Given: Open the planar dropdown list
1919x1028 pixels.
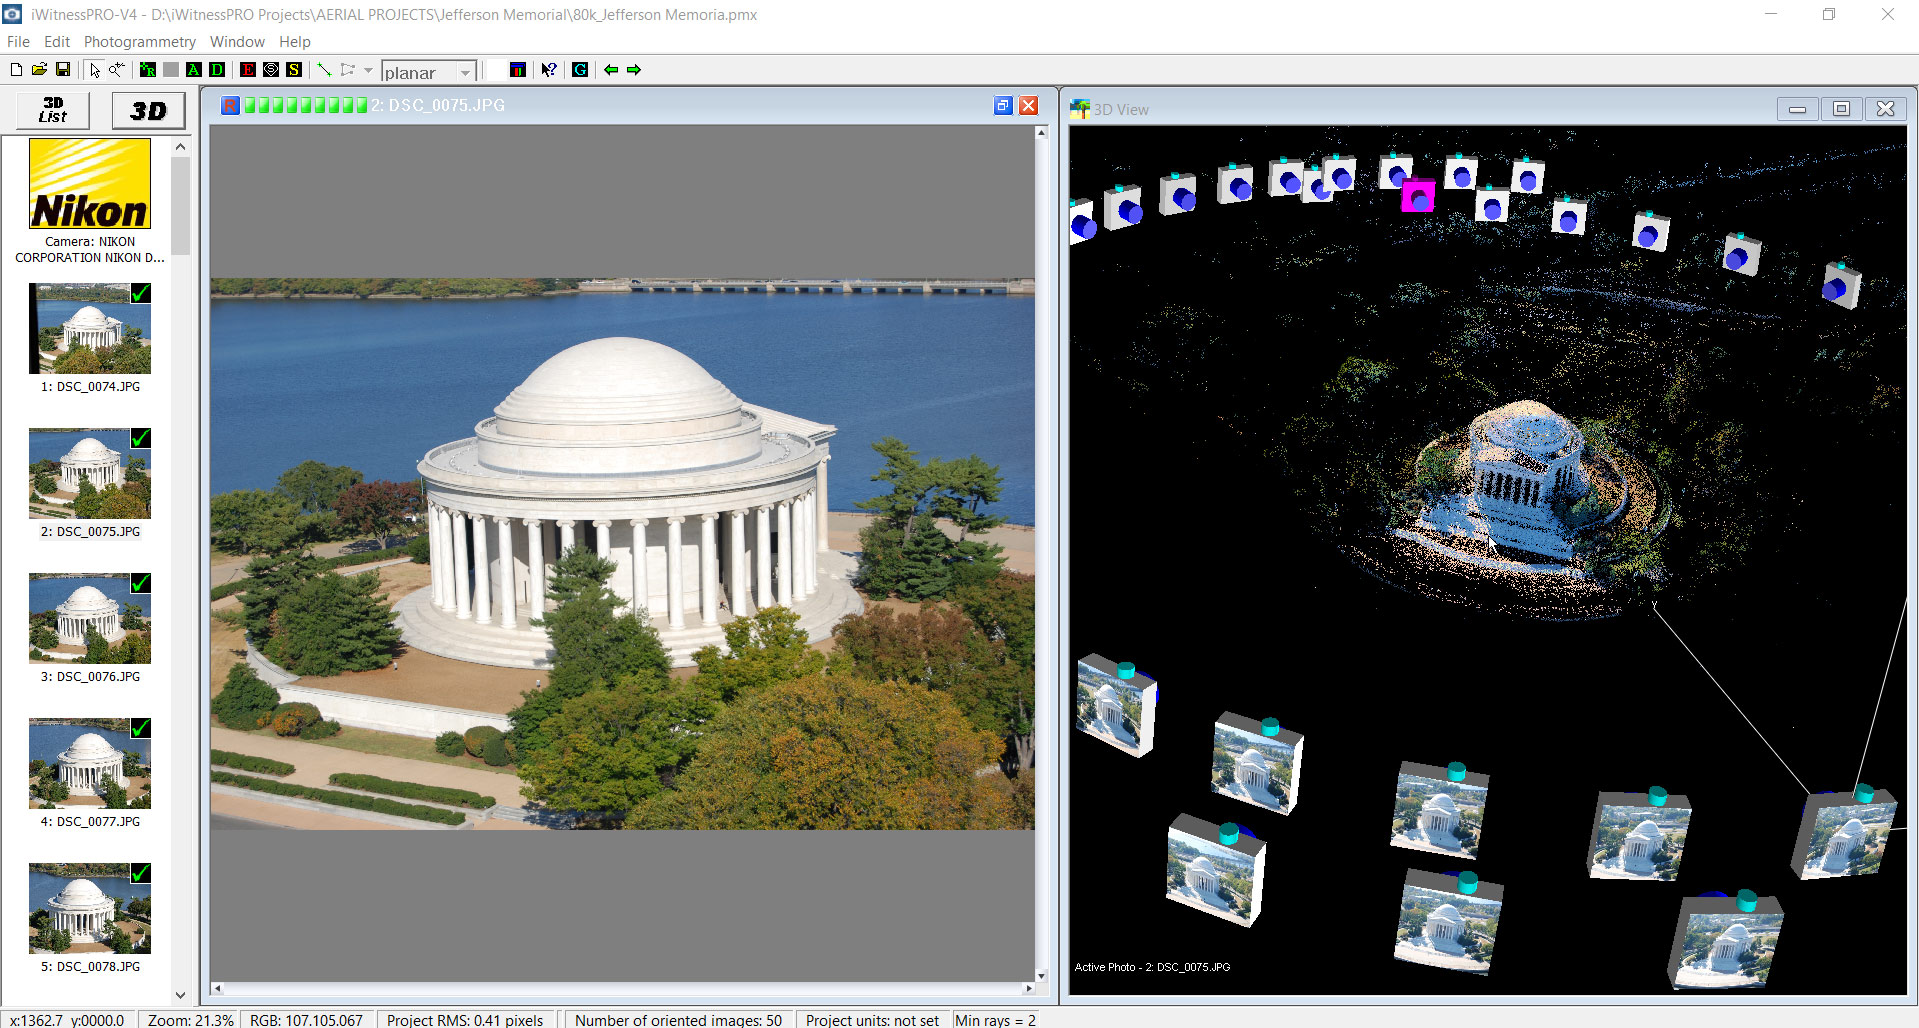Looking at the screenshot, I should point(466,72).
